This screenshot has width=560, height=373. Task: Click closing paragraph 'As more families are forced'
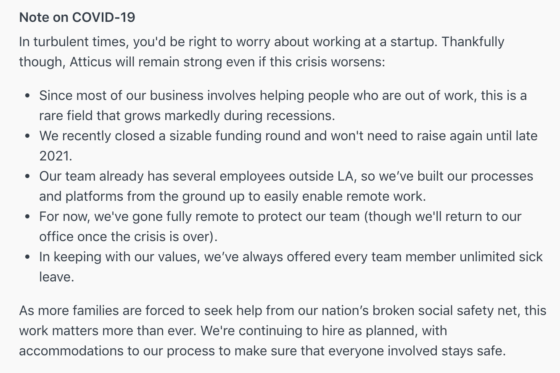[282, 330]
